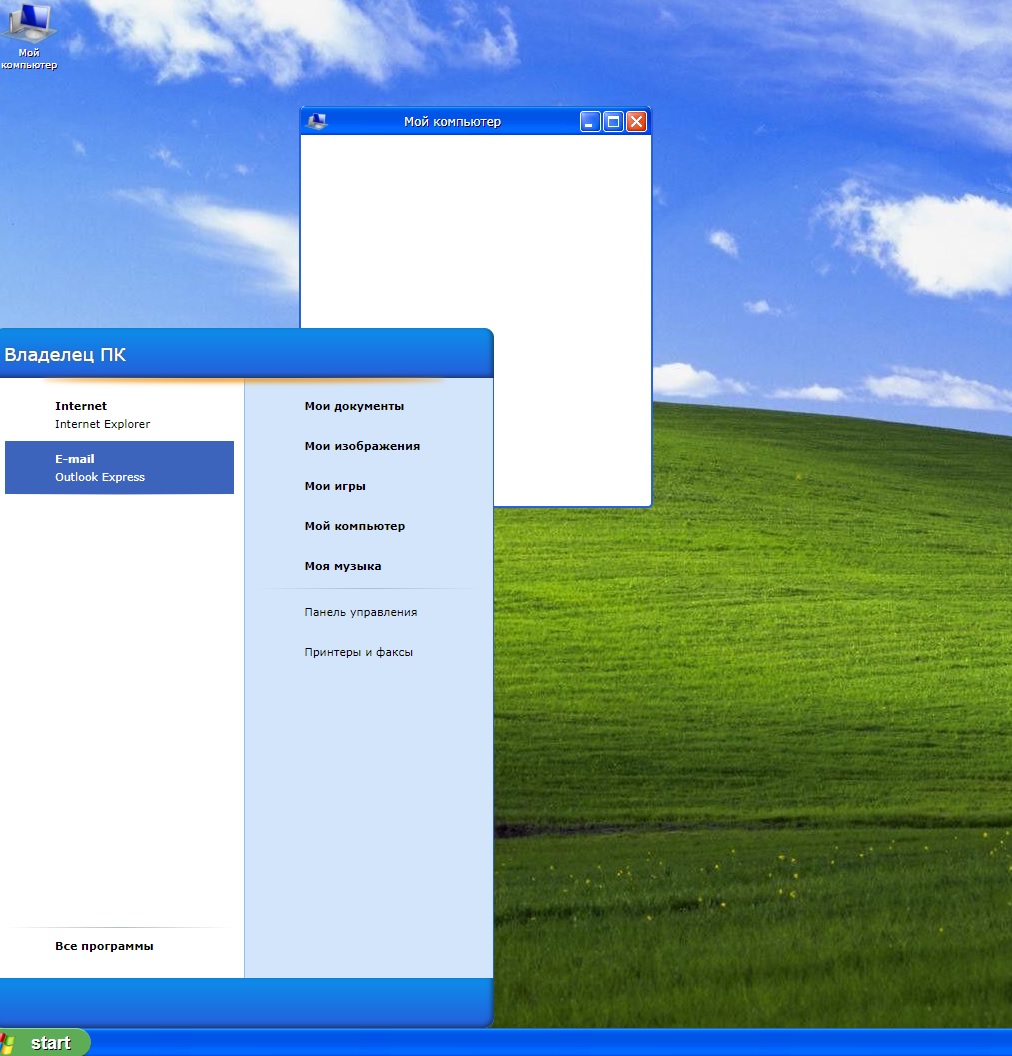Minimize the Мой компьютер window
This screenshot has width=1012, height=1056.
tap(590, 122)
